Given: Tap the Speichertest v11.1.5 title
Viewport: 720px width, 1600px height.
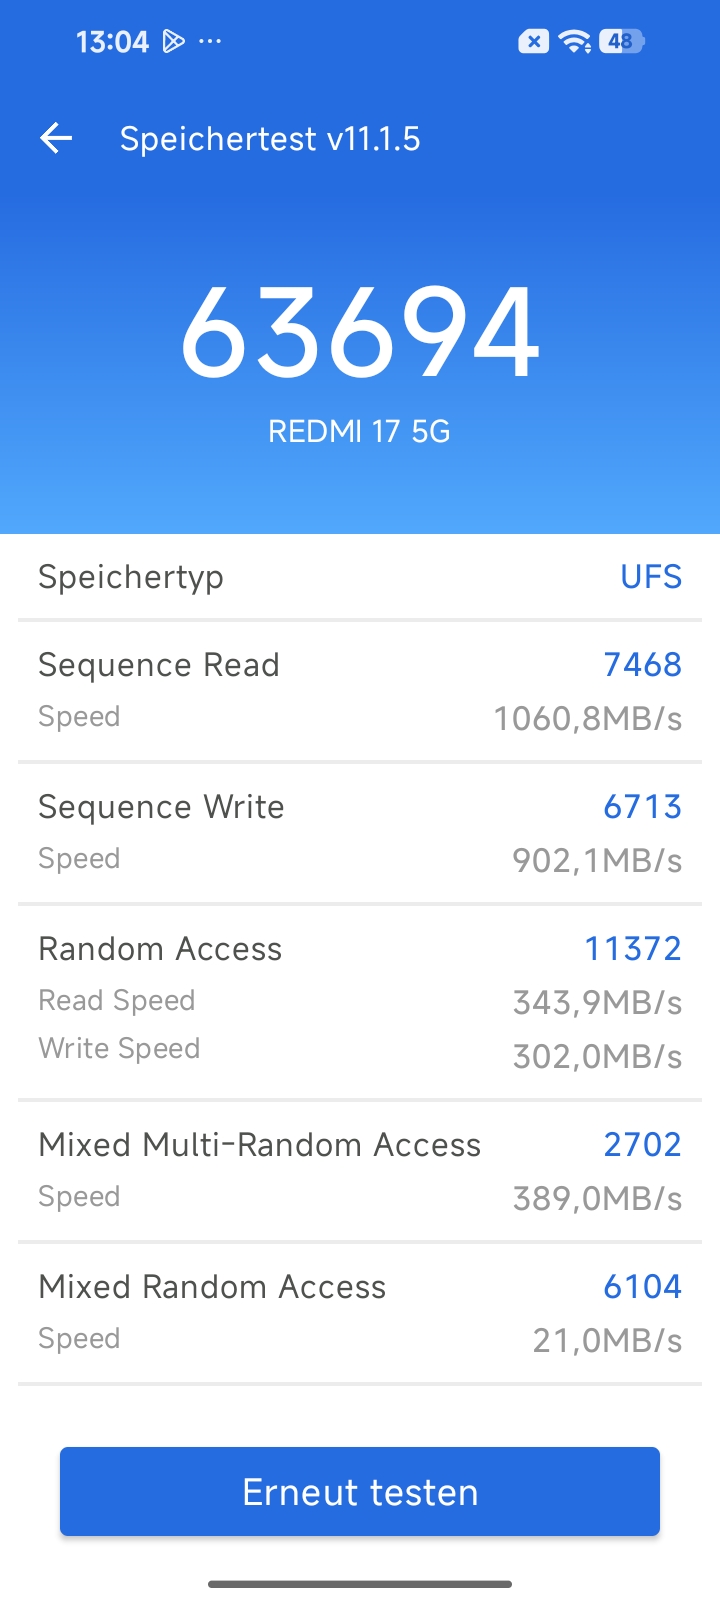Looking at the screenshot, I should [x=270, y=138].
